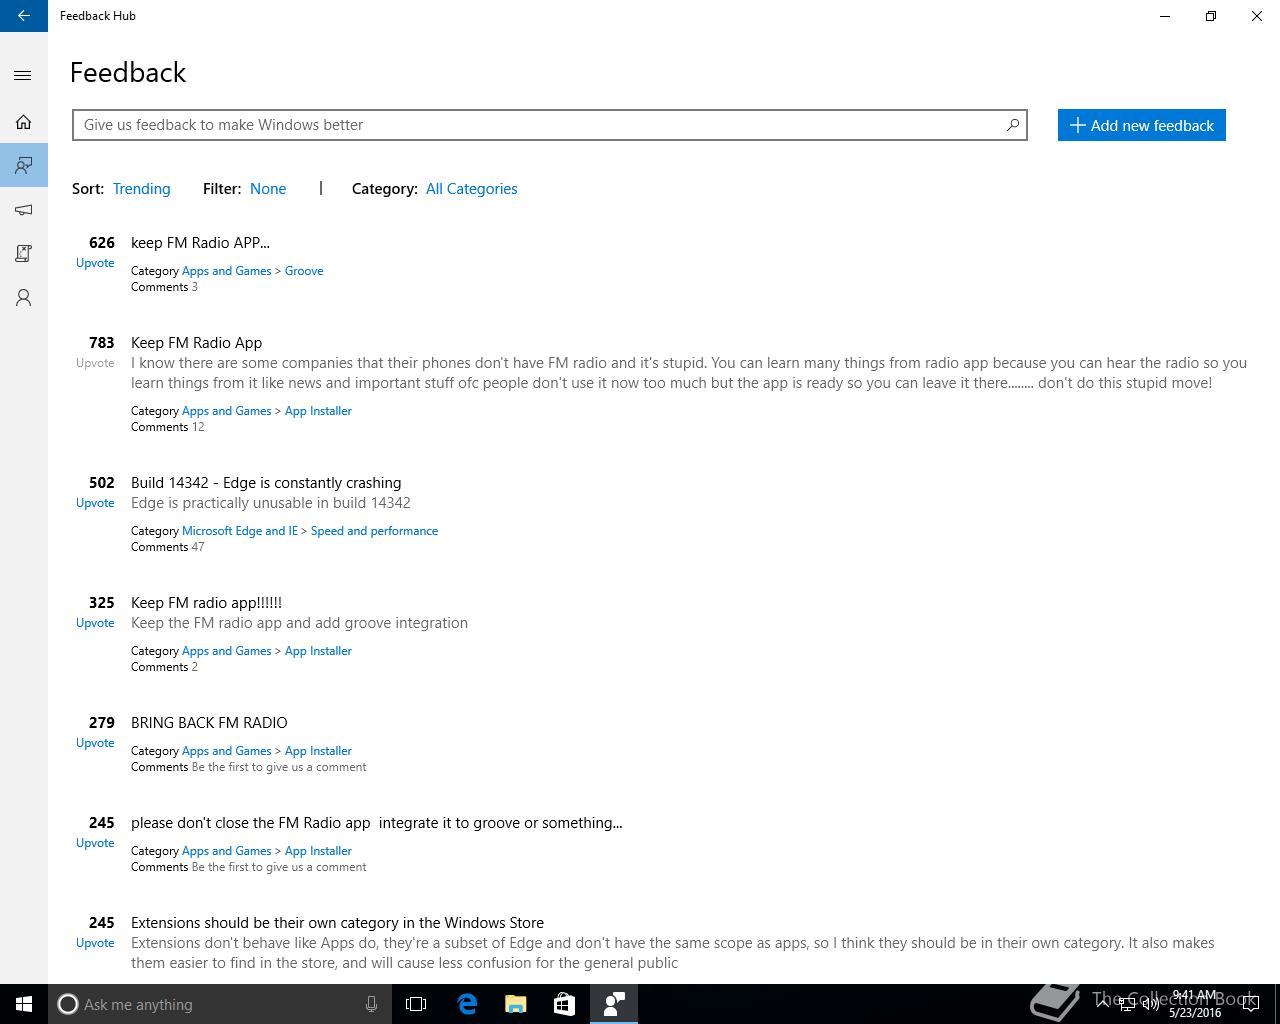
Task: Open 'Keep FM radio app!!!!!!' feedback title
Action: [206, 603]
